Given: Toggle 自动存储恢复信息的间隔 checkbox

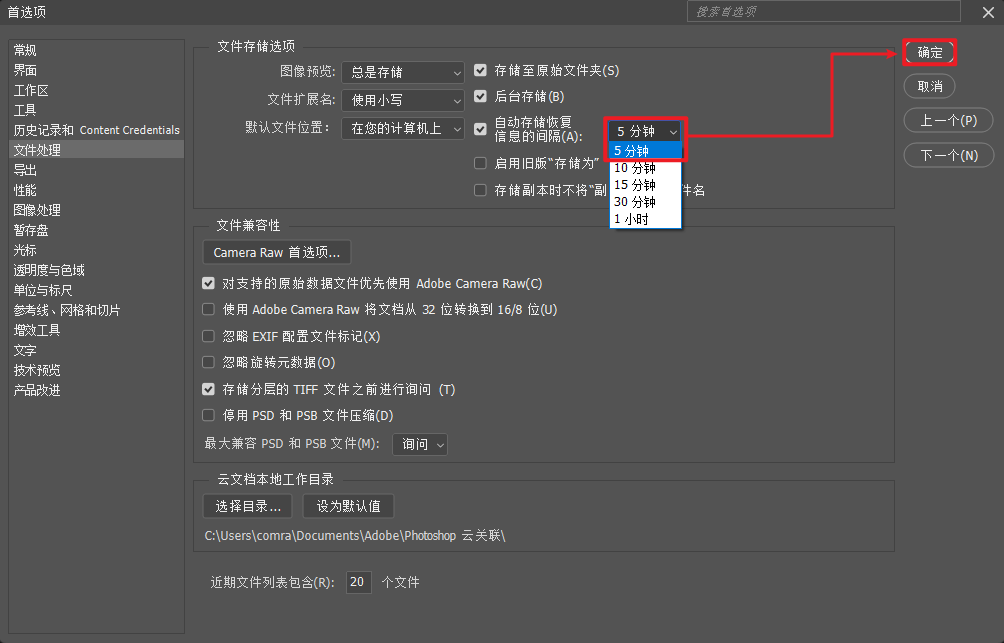Looking at the screenshot, I should 480,129.
